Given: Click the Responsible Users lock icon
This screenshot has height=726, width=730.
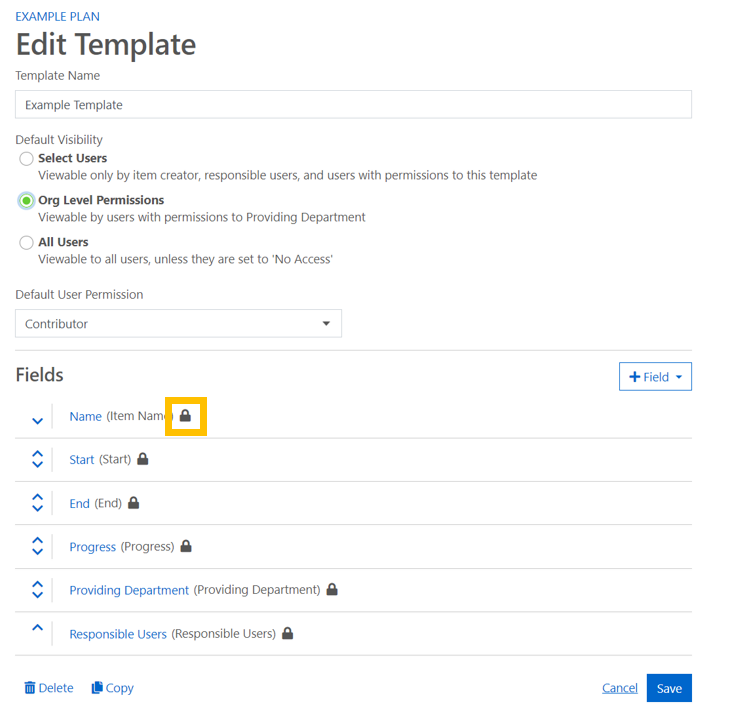Looking at the screenshot, I should click(x=288, y=633).
